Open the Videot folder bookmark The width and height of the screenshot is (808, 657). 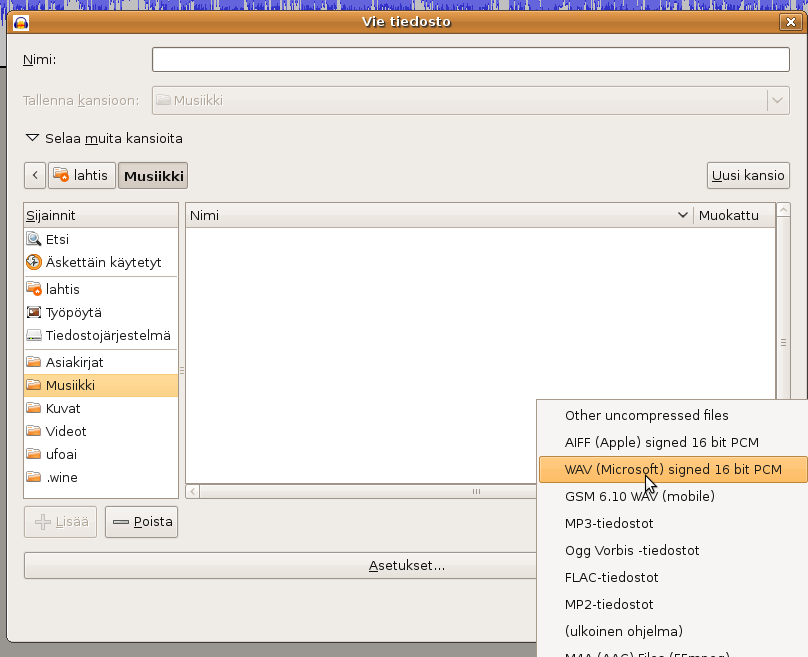tap(66, 431)
